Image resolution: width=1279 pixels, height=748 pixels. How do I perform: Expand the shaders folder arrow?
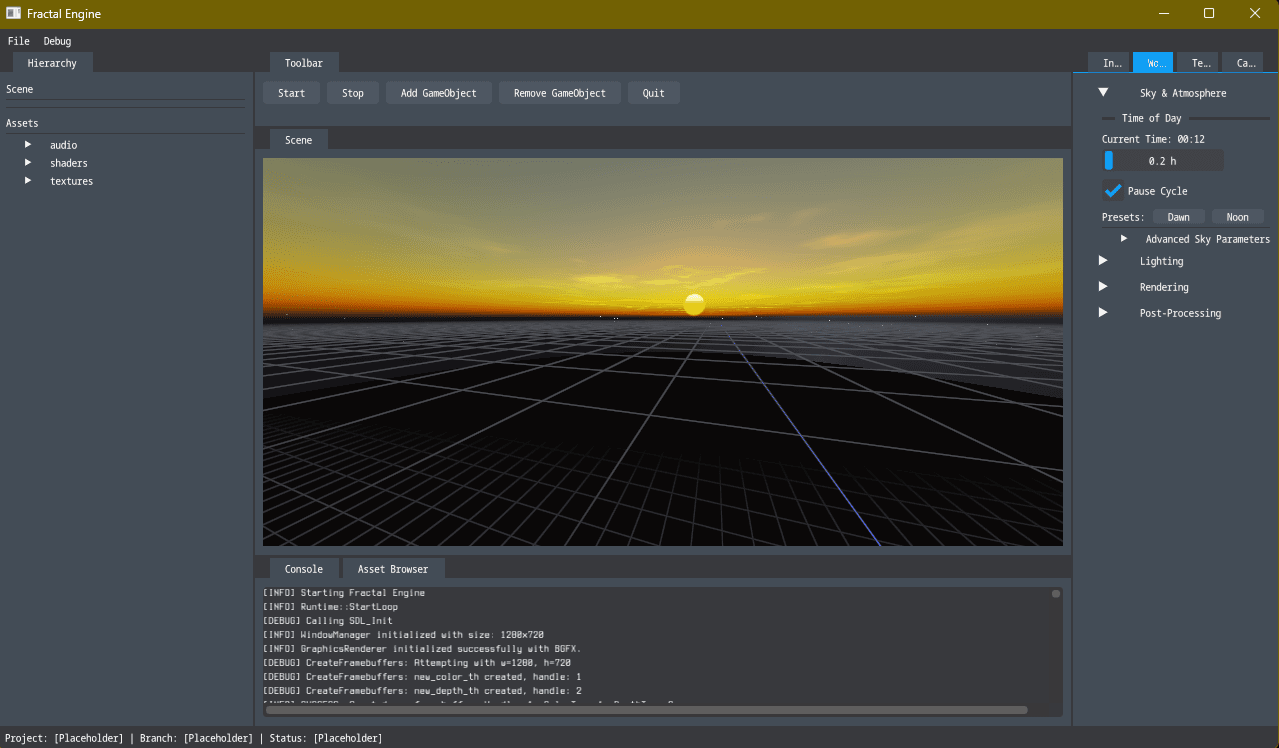click(28, 163)
